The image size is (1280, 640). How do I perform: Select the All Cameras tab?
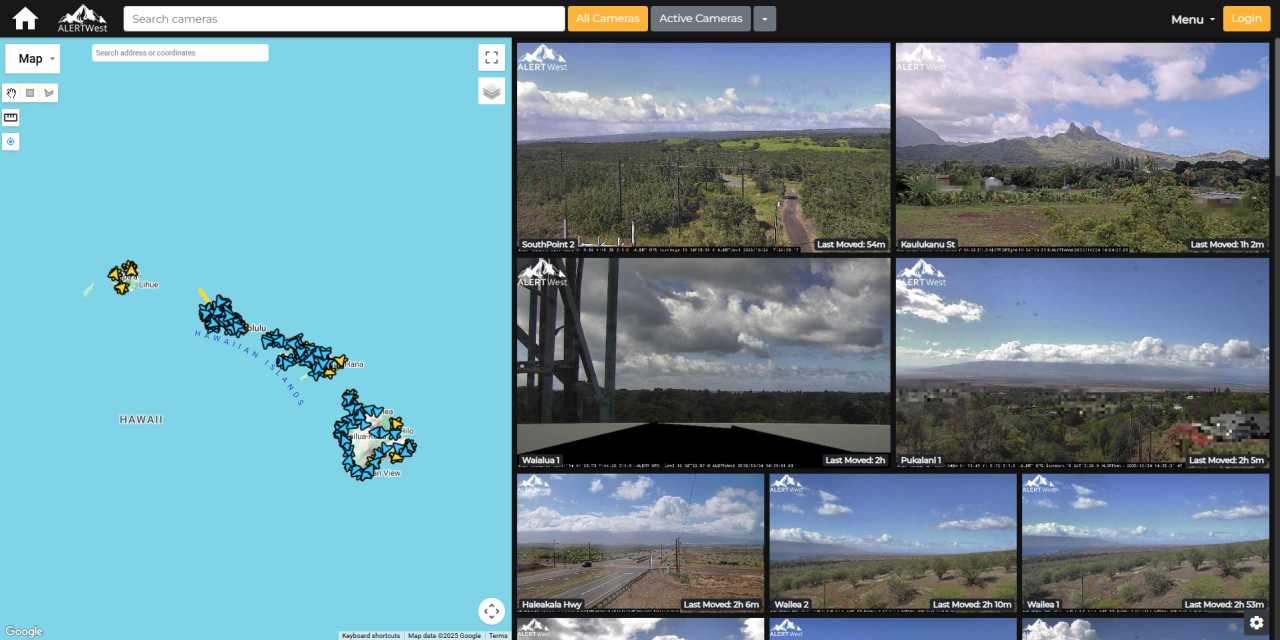607,18
